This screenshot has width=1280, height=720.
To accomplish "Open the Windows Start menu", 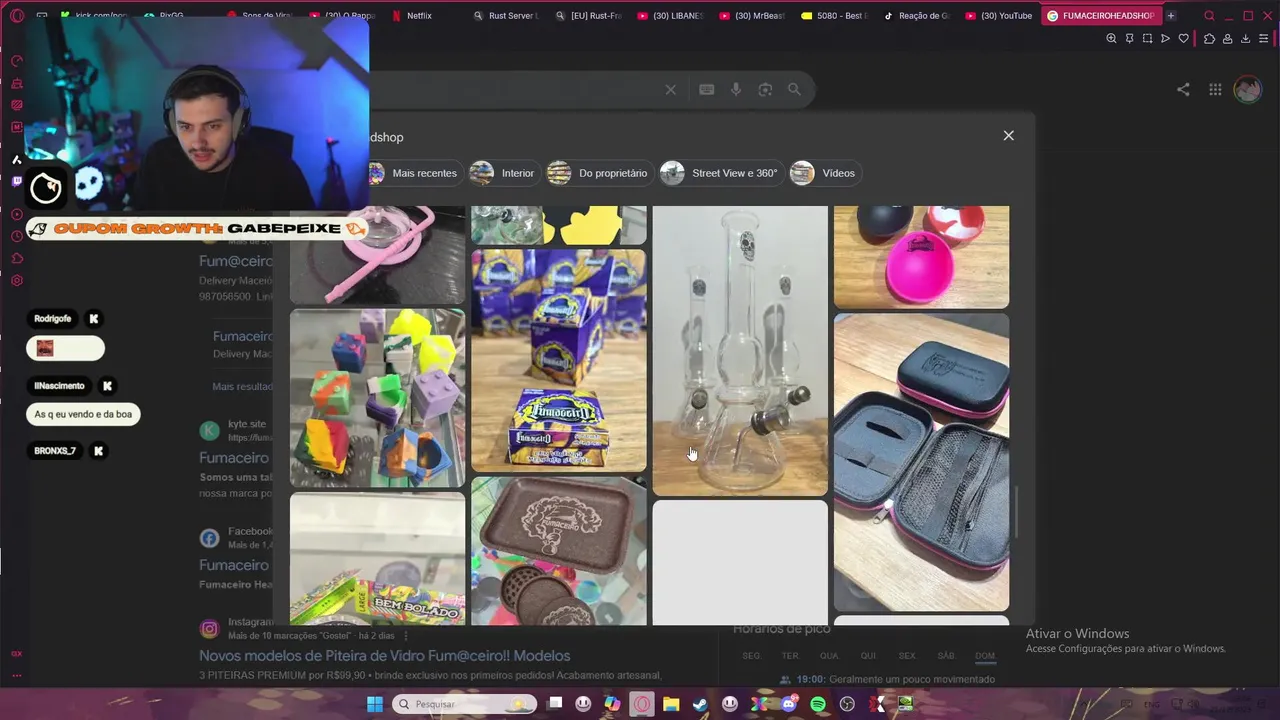I will (x=374, y=704).
